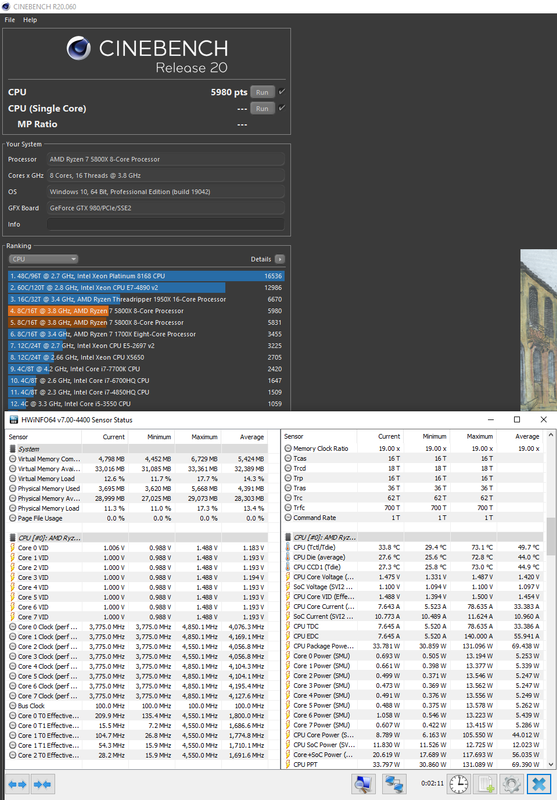Select ranking entry Intel Core i7-7700K CPU
557x800 pixels.
point(146,369)
